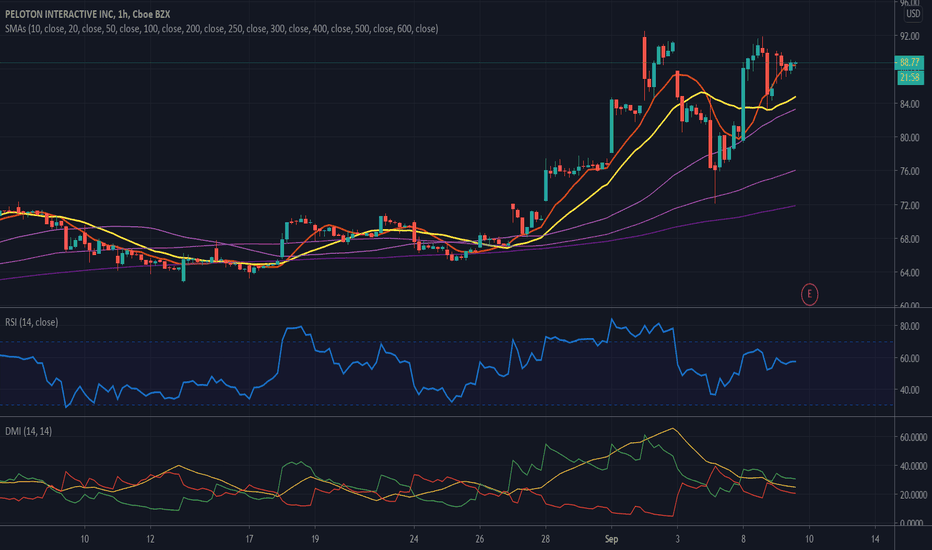Click the RSI (14, close) indicator label
The height and width of the screenshot is (550, 932).
coord(32,322)
